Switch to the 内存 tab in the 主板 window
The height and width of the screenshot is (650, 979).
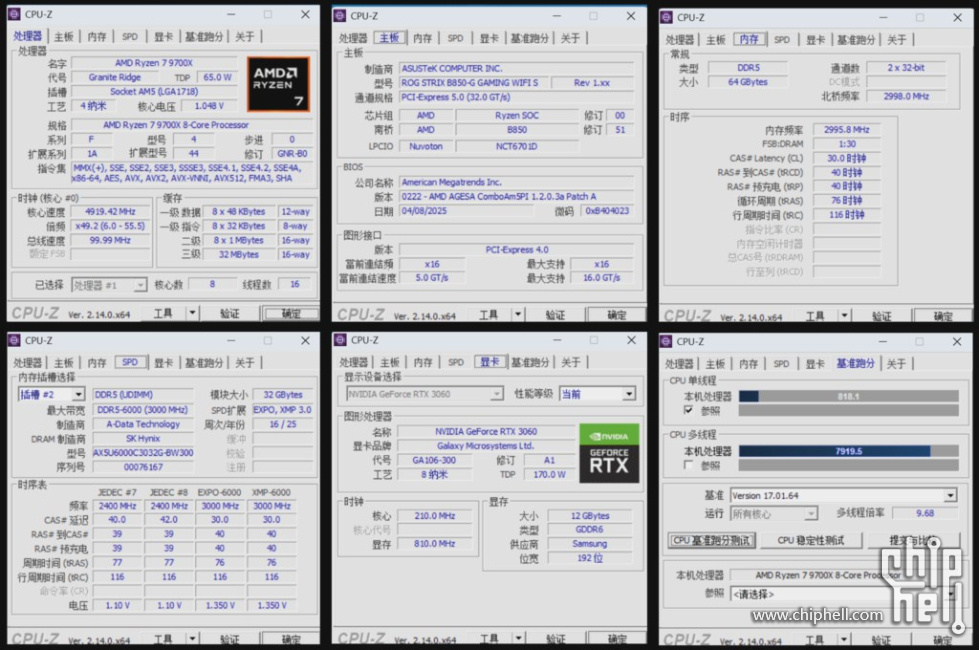click(x=422, y=38)
